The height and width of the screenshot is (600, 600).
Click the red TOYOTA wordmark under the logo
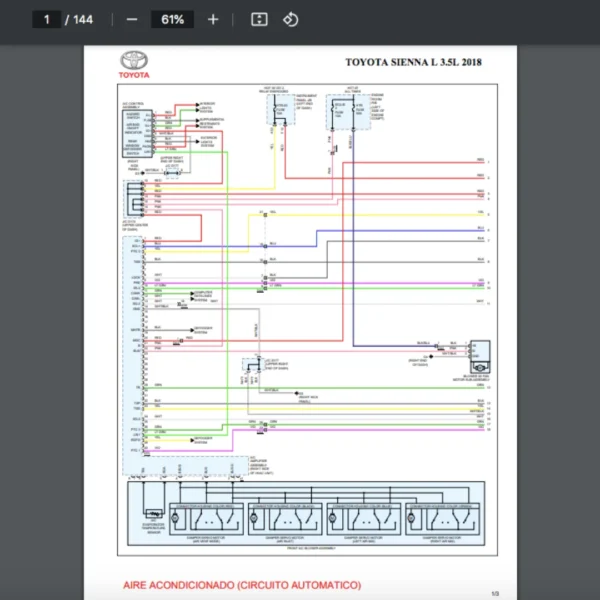(134, 76)
